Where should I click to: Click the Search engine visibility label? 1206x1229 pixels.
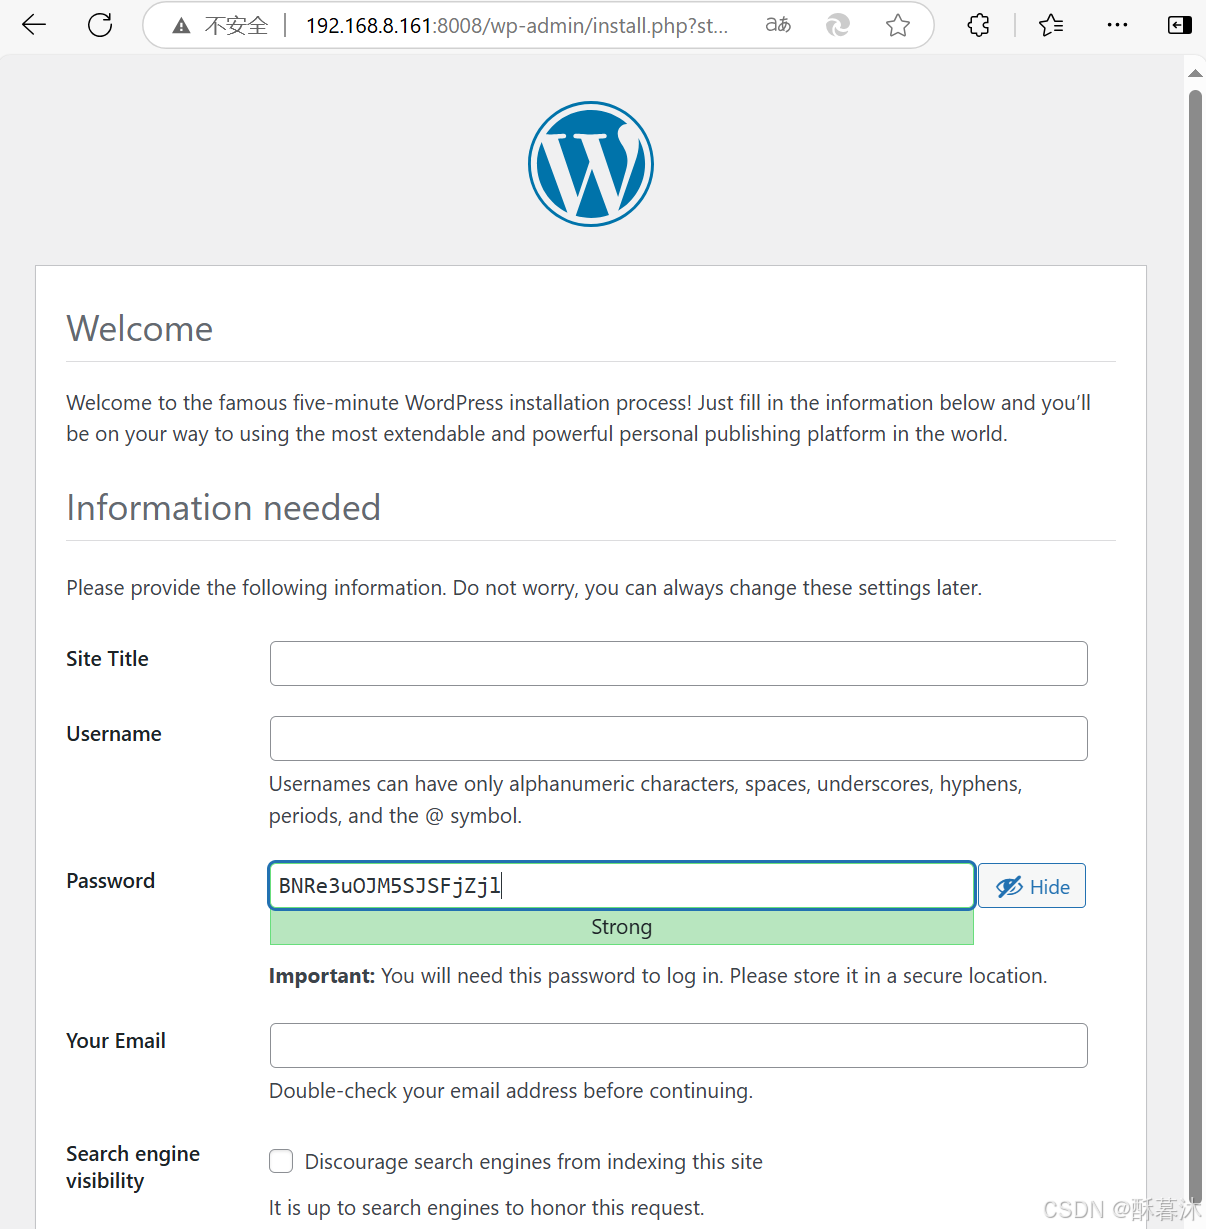[x=133, y=1167]
